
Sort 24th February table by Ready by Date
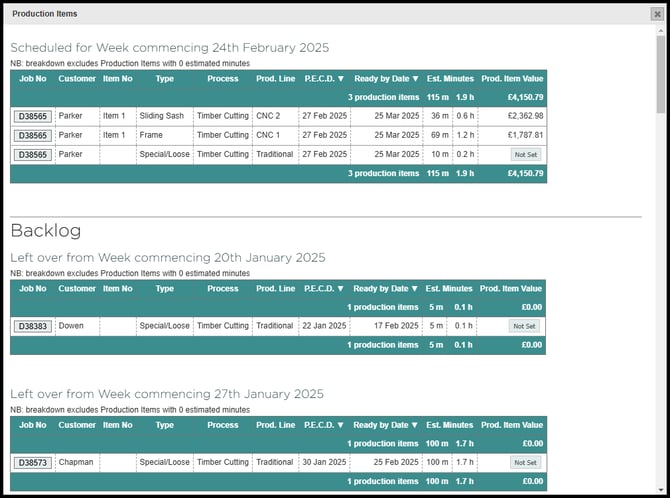tap(385, 79)
